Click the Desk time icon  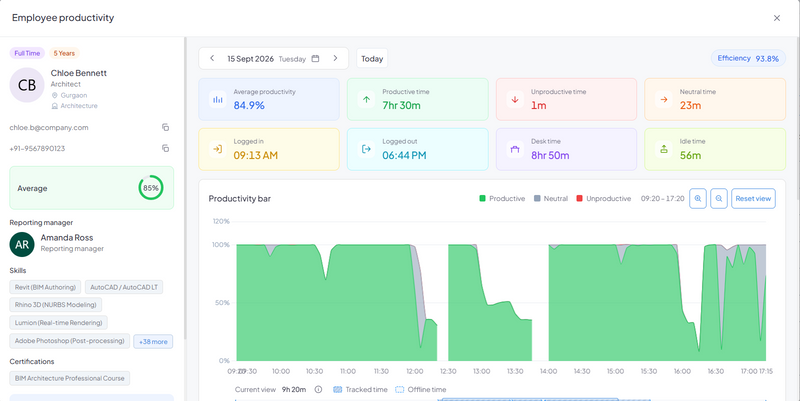coord(515,149)
